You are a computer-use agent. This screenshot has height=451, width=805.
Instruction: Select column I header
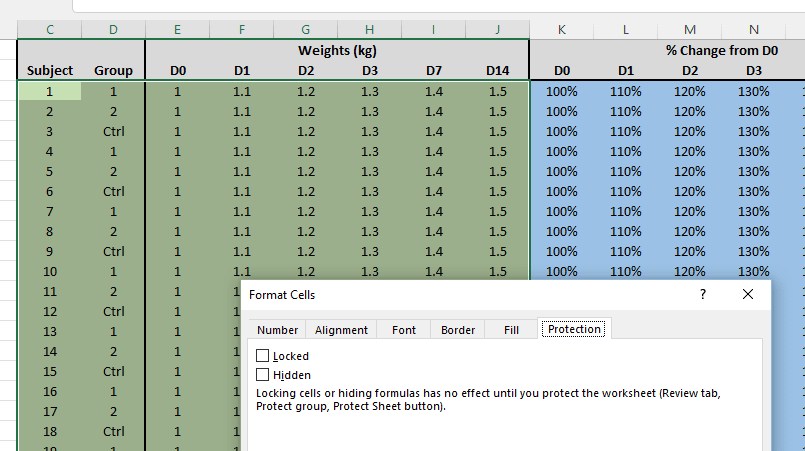click(x=434, y=30)
